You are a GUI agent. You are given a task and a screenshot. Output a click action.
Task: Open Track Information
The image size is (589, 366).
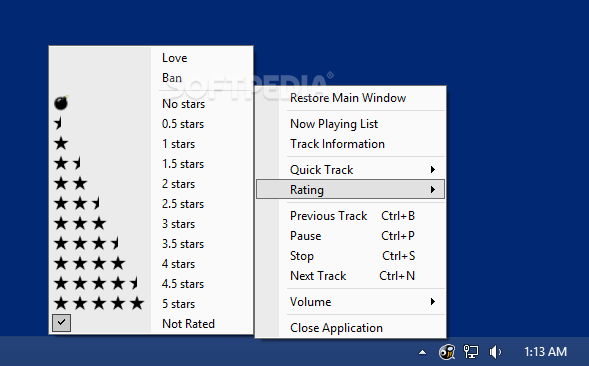click(337, 144)
